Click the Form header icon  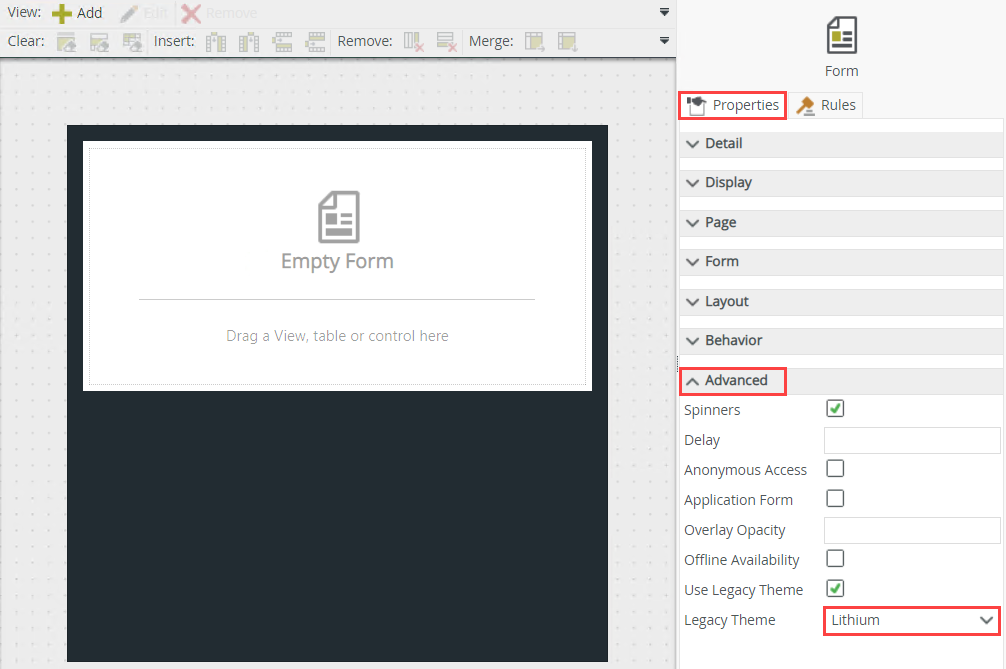(841, 33)
